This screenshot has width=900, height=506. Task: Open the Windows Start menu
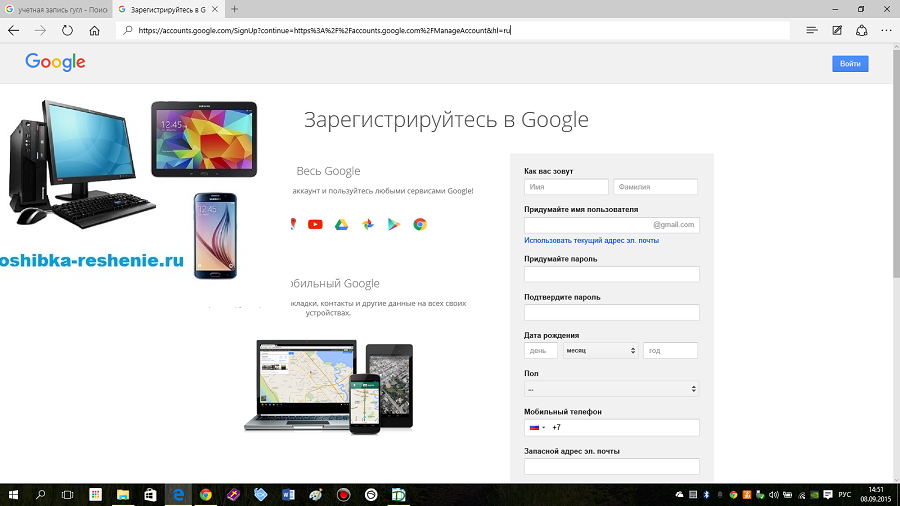(x=13, y=495)
